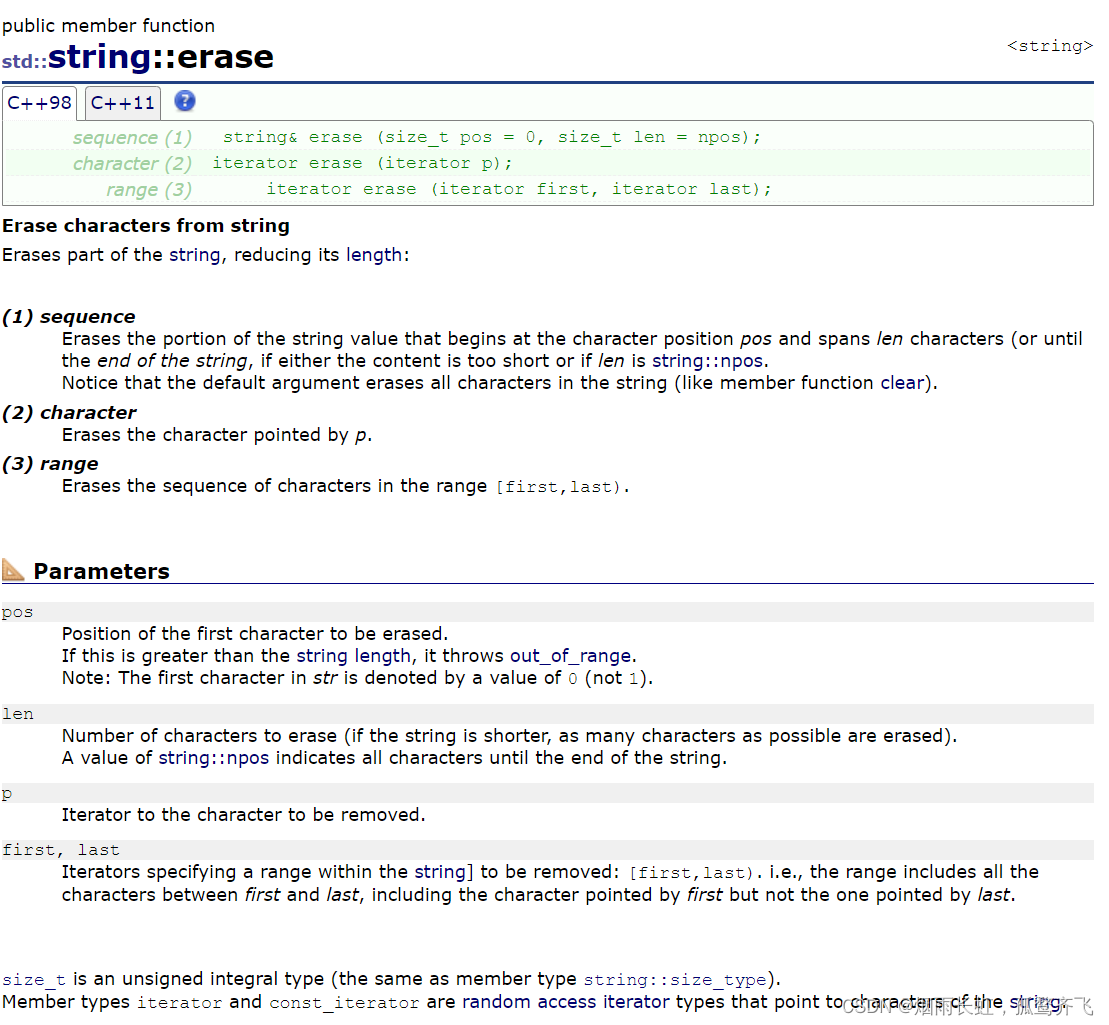Follow the clear member function link
This screenshot has height=1025, width=1109.
902,382
